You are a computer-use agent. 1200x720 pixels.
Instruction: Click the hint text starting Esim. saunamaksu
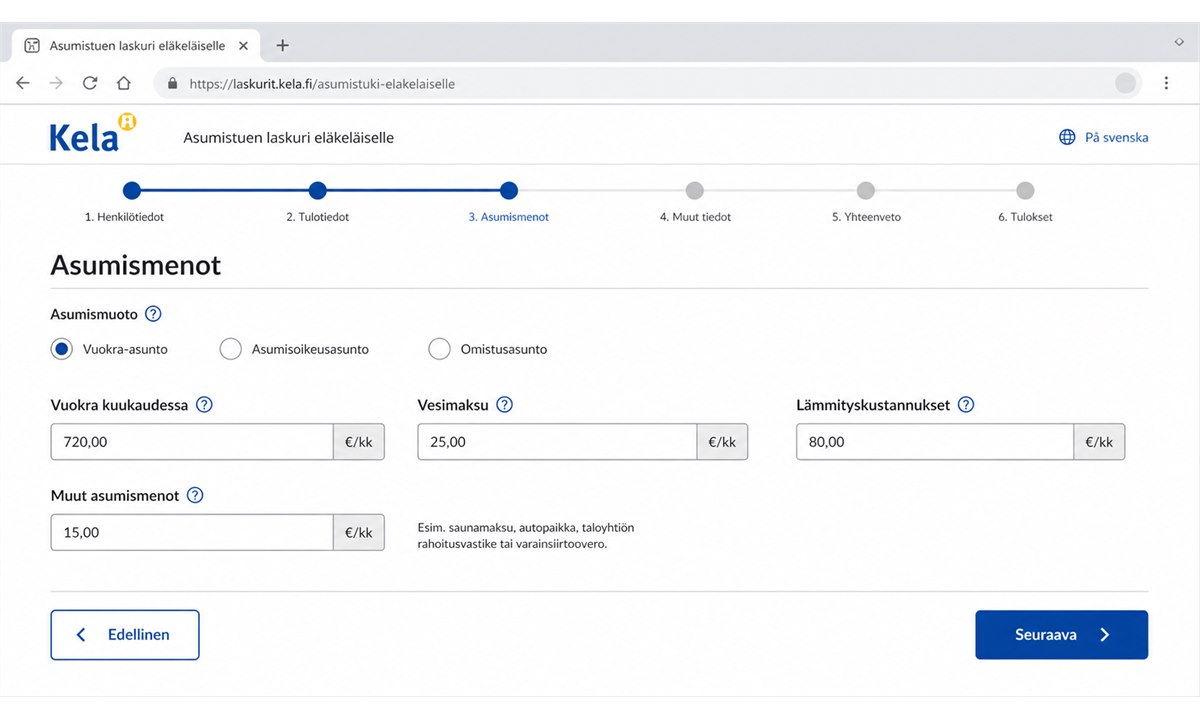526,535
